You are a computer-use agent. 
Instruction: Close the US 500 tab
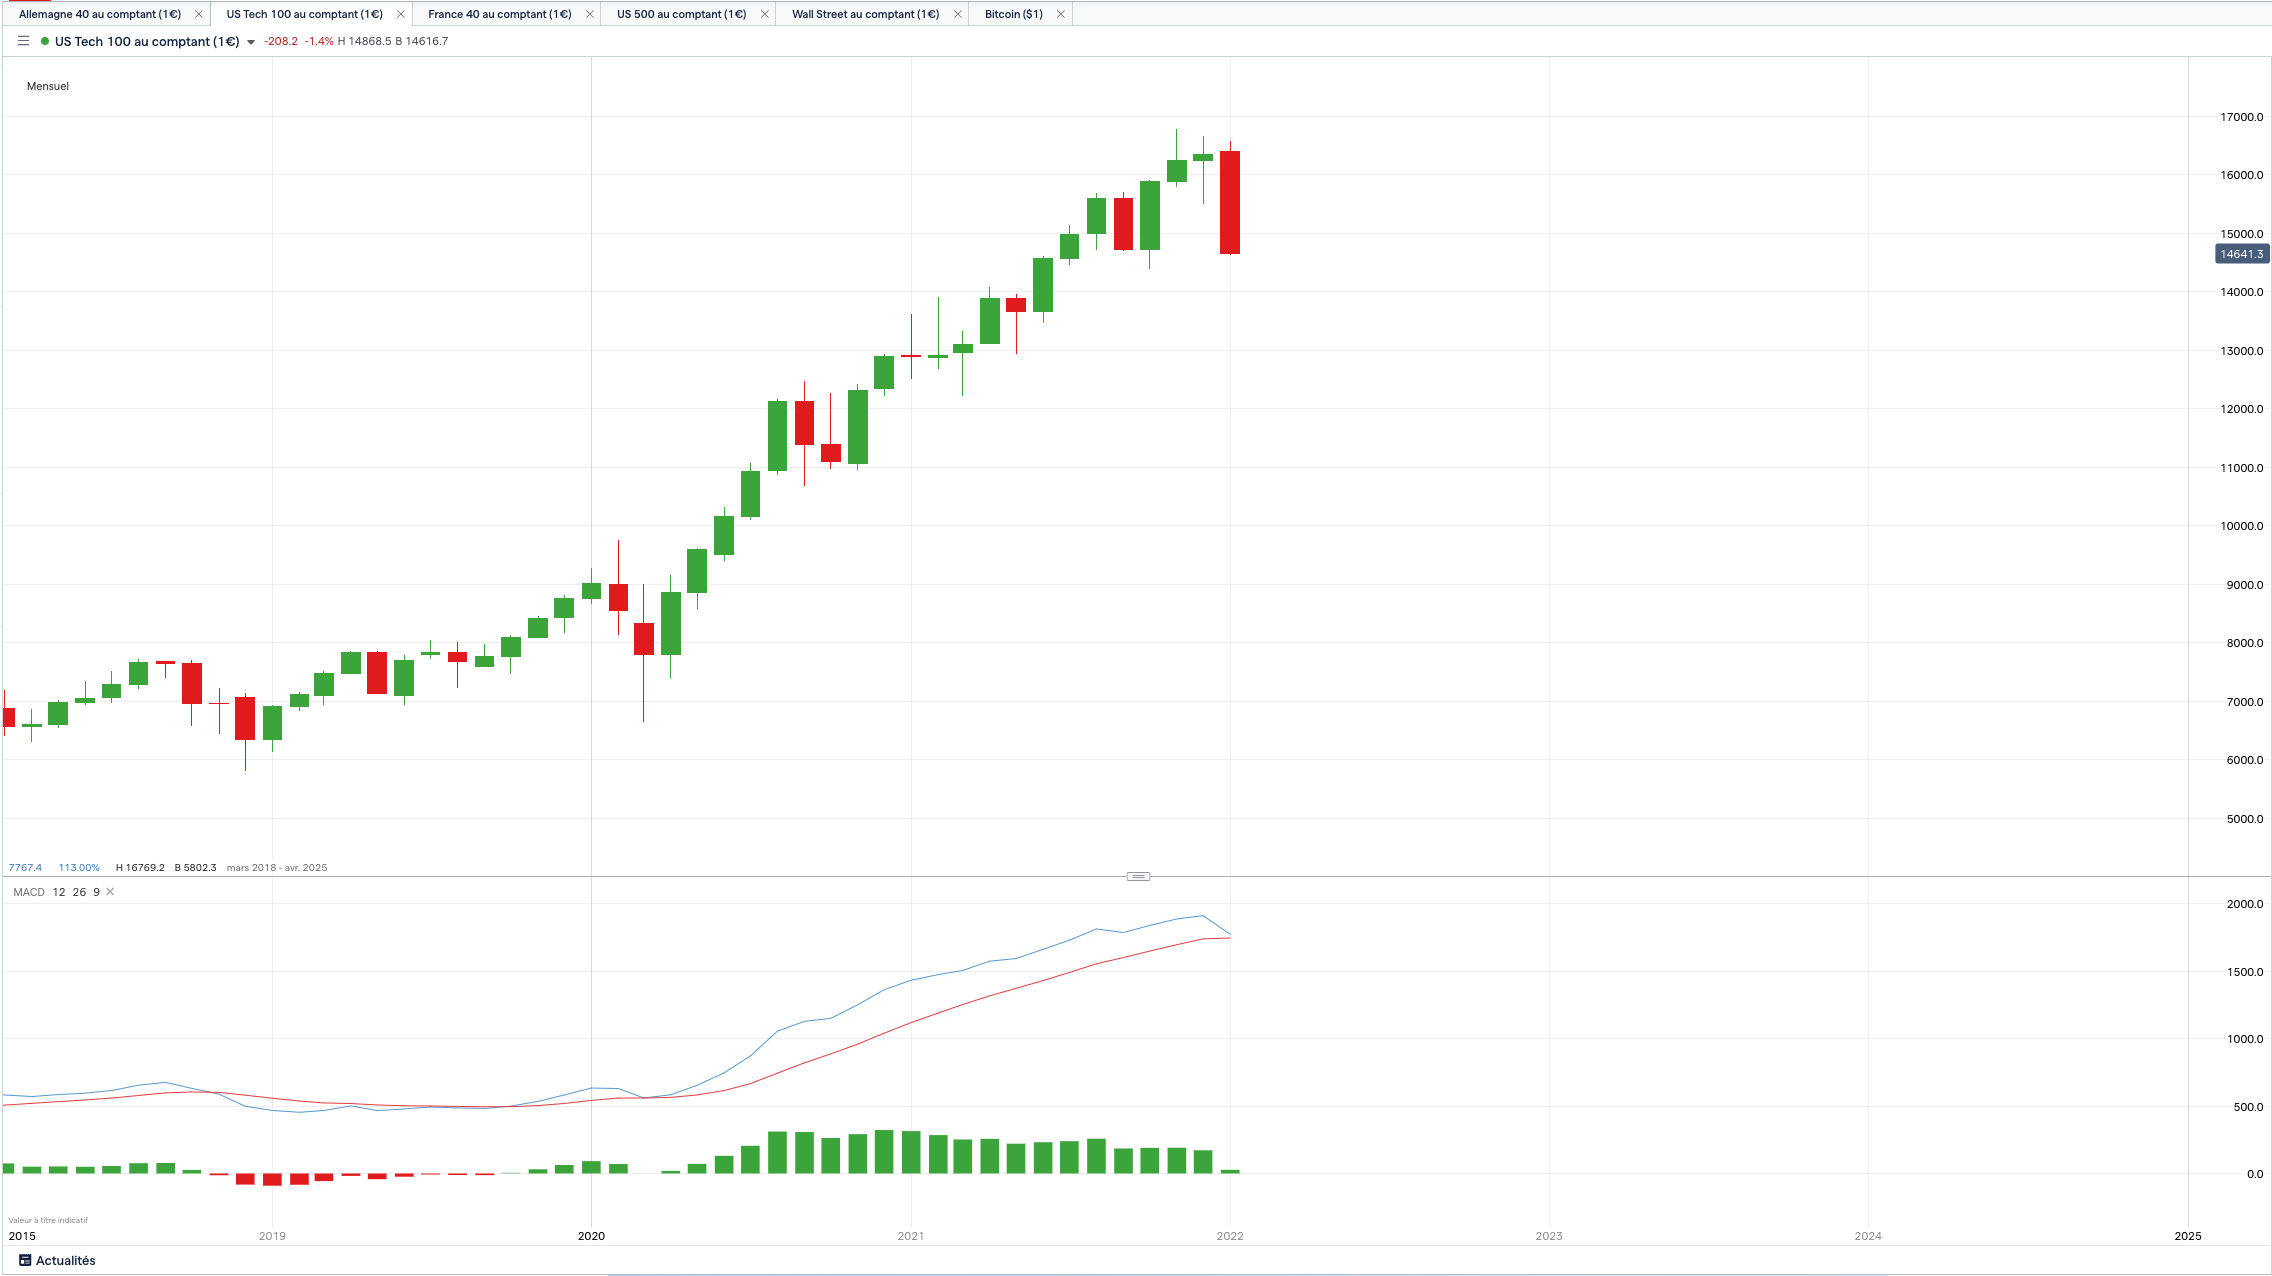(x=765, y=14)
